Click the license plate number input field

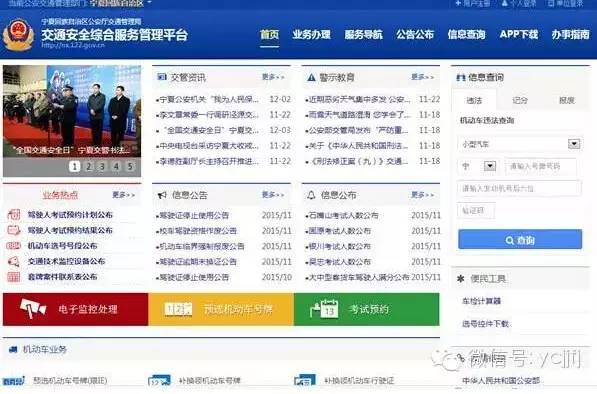(541, 166)
